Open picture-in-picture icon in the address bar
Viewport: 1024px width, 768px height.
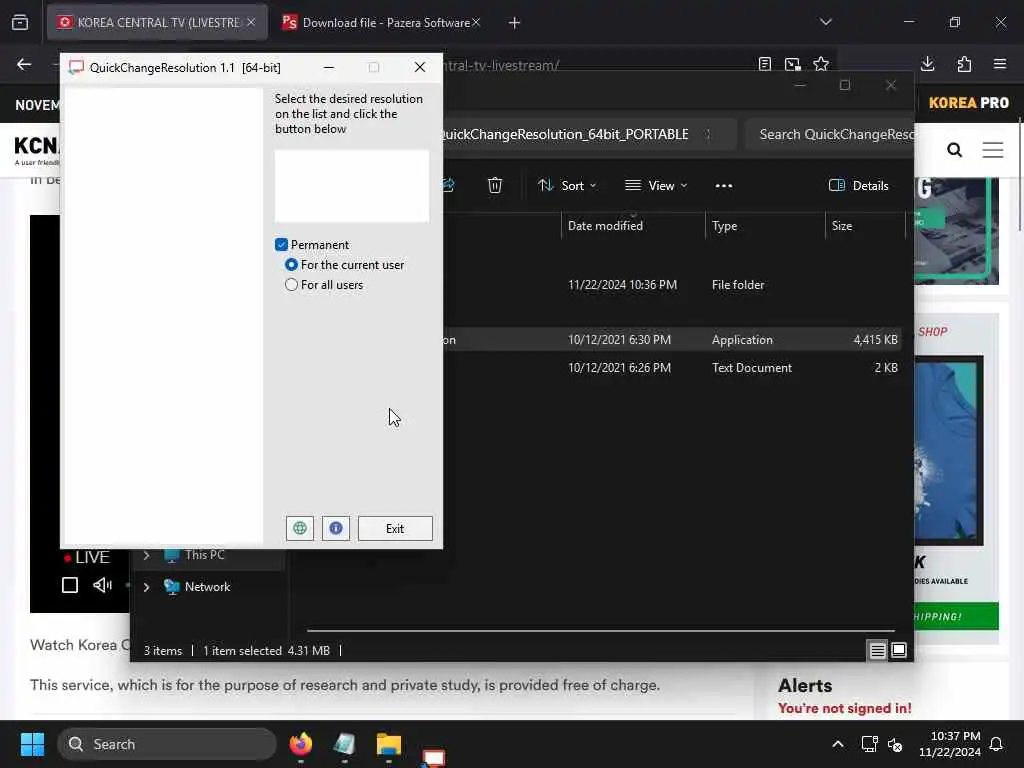point(793,64)
